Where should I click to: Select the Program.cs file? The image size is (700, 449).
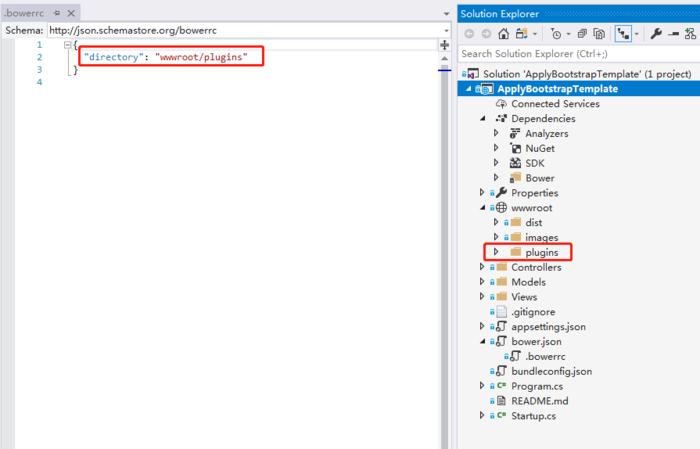(537, 386)
